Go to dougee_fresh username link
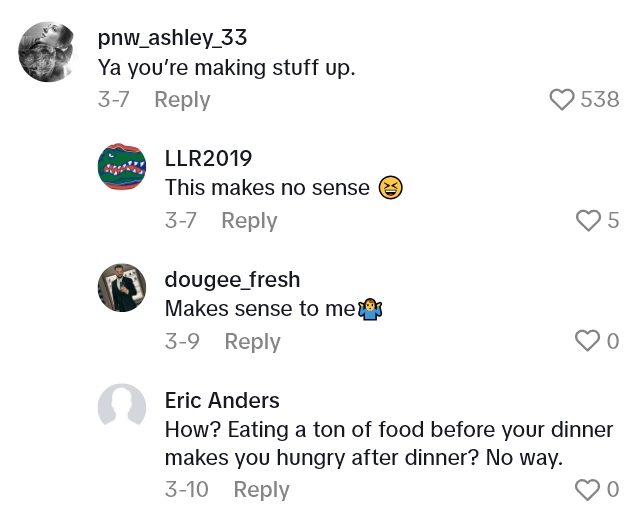This screenshot has height=517, width=628. [x=232, y=279]
